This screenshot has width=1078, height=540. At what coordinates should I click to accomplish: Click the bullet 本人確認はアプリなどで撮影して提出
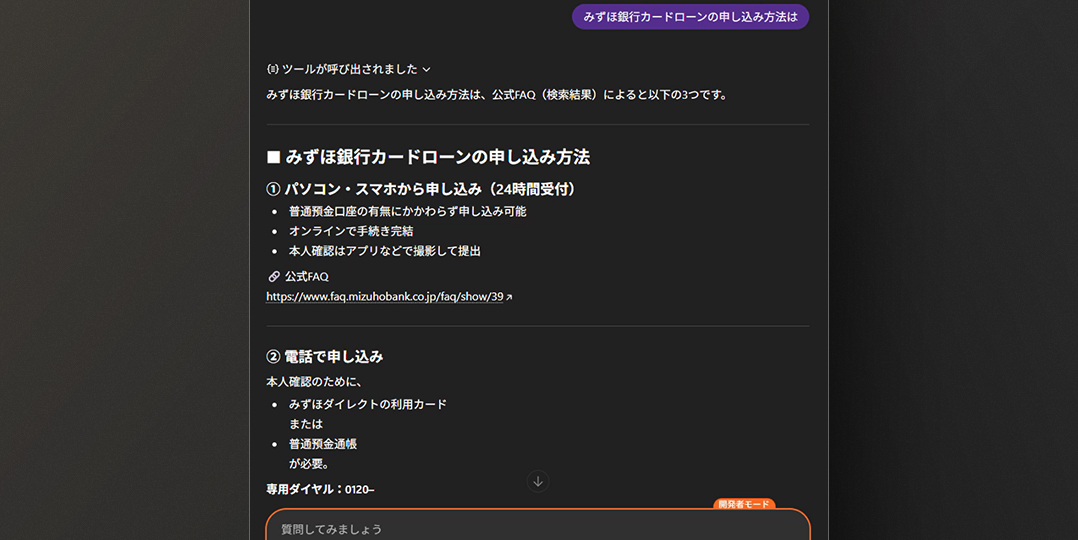[384, 251]
